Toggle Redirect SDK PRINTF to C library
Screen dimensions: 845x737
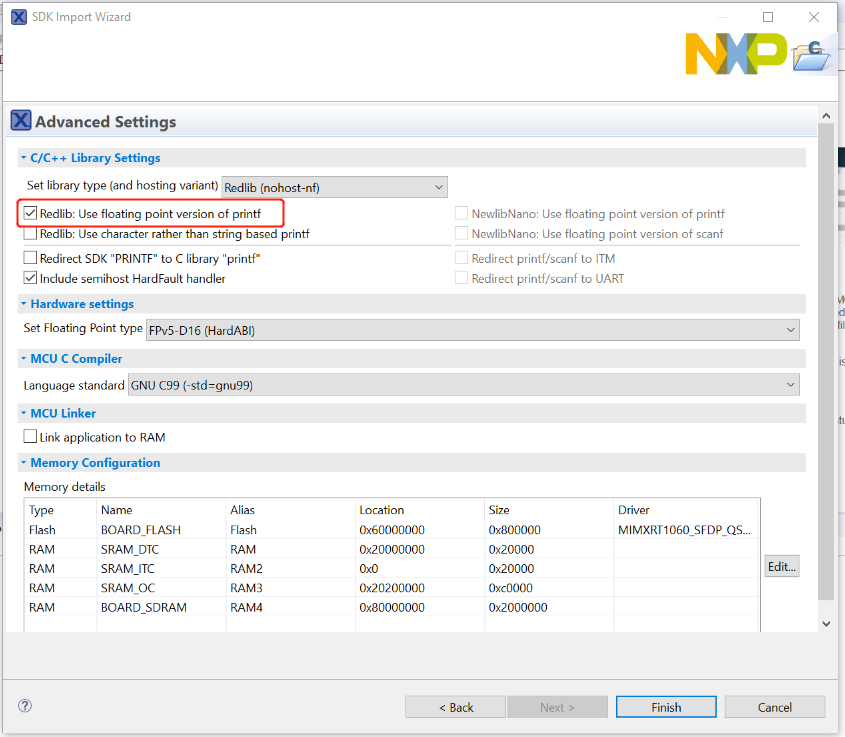tap(31, 258)
